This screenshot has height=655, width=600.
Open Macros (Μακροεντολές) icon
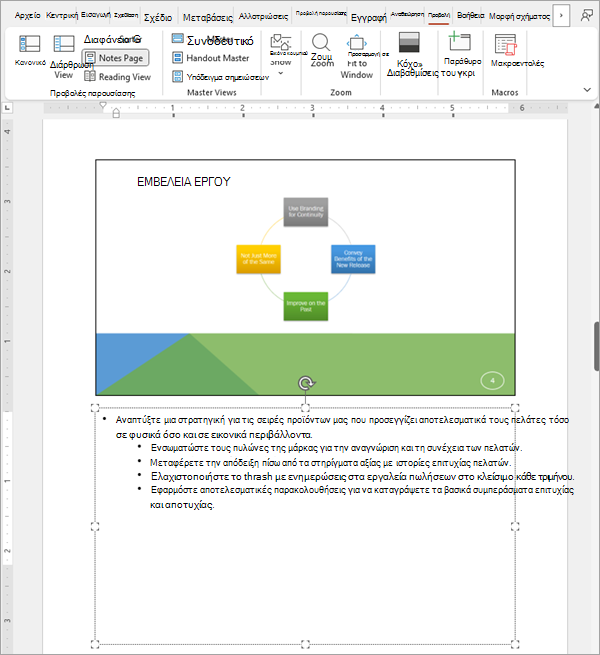click(506, 45)
